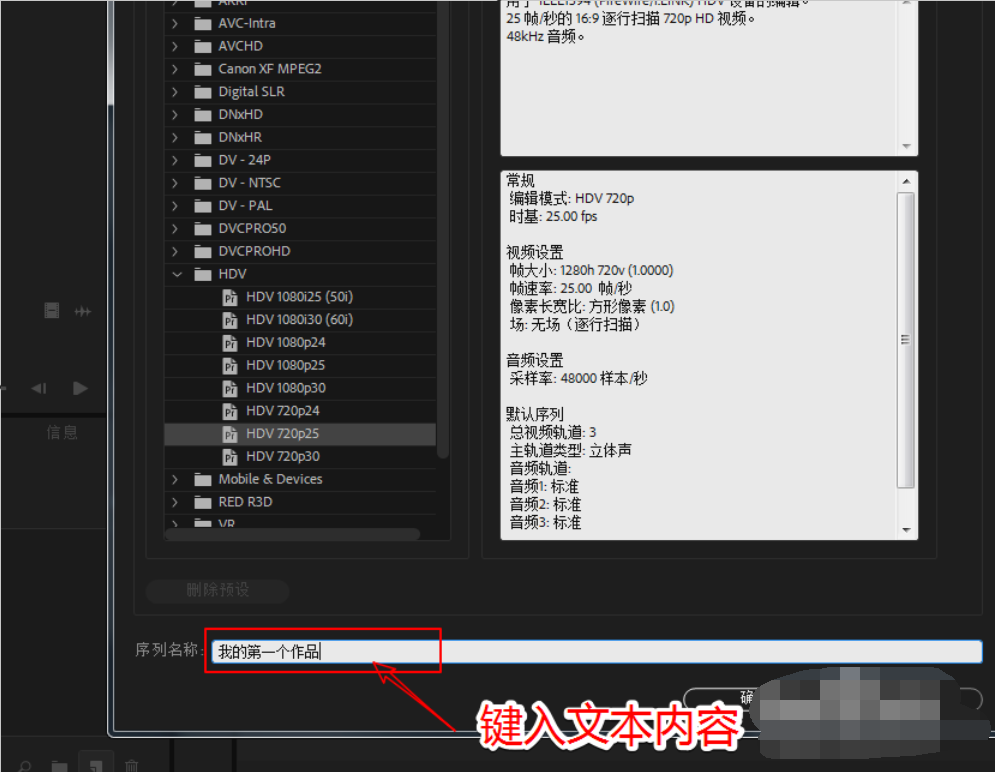Click the filmstrip icon in left panel
Image resolution: width=995 pixels, height=772 pixels.
pyautogui.click(x=51, y=311)
